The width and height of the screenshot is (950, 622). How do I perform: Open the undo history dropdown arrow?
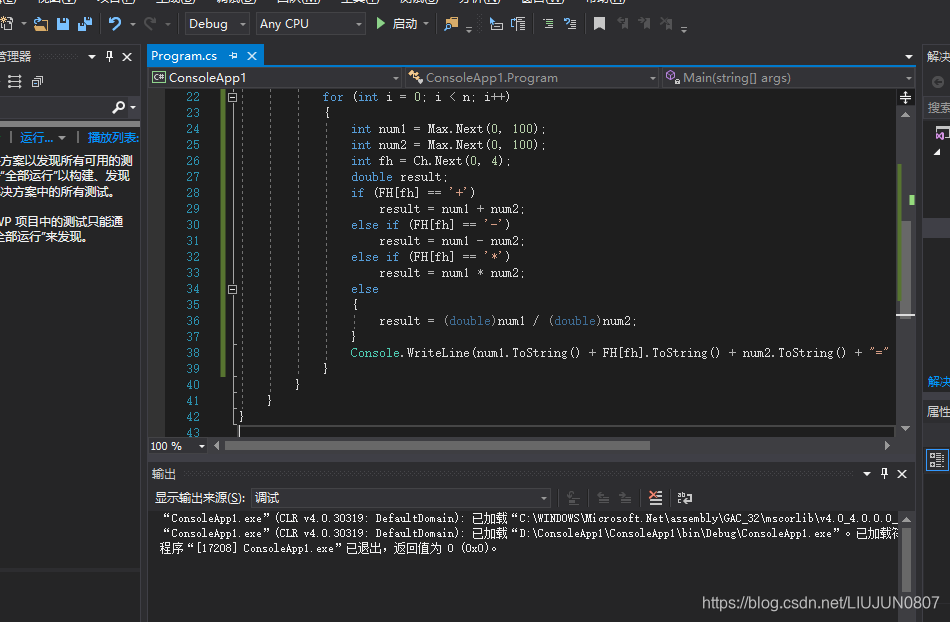pyautogui.click(x=133, y=24)
